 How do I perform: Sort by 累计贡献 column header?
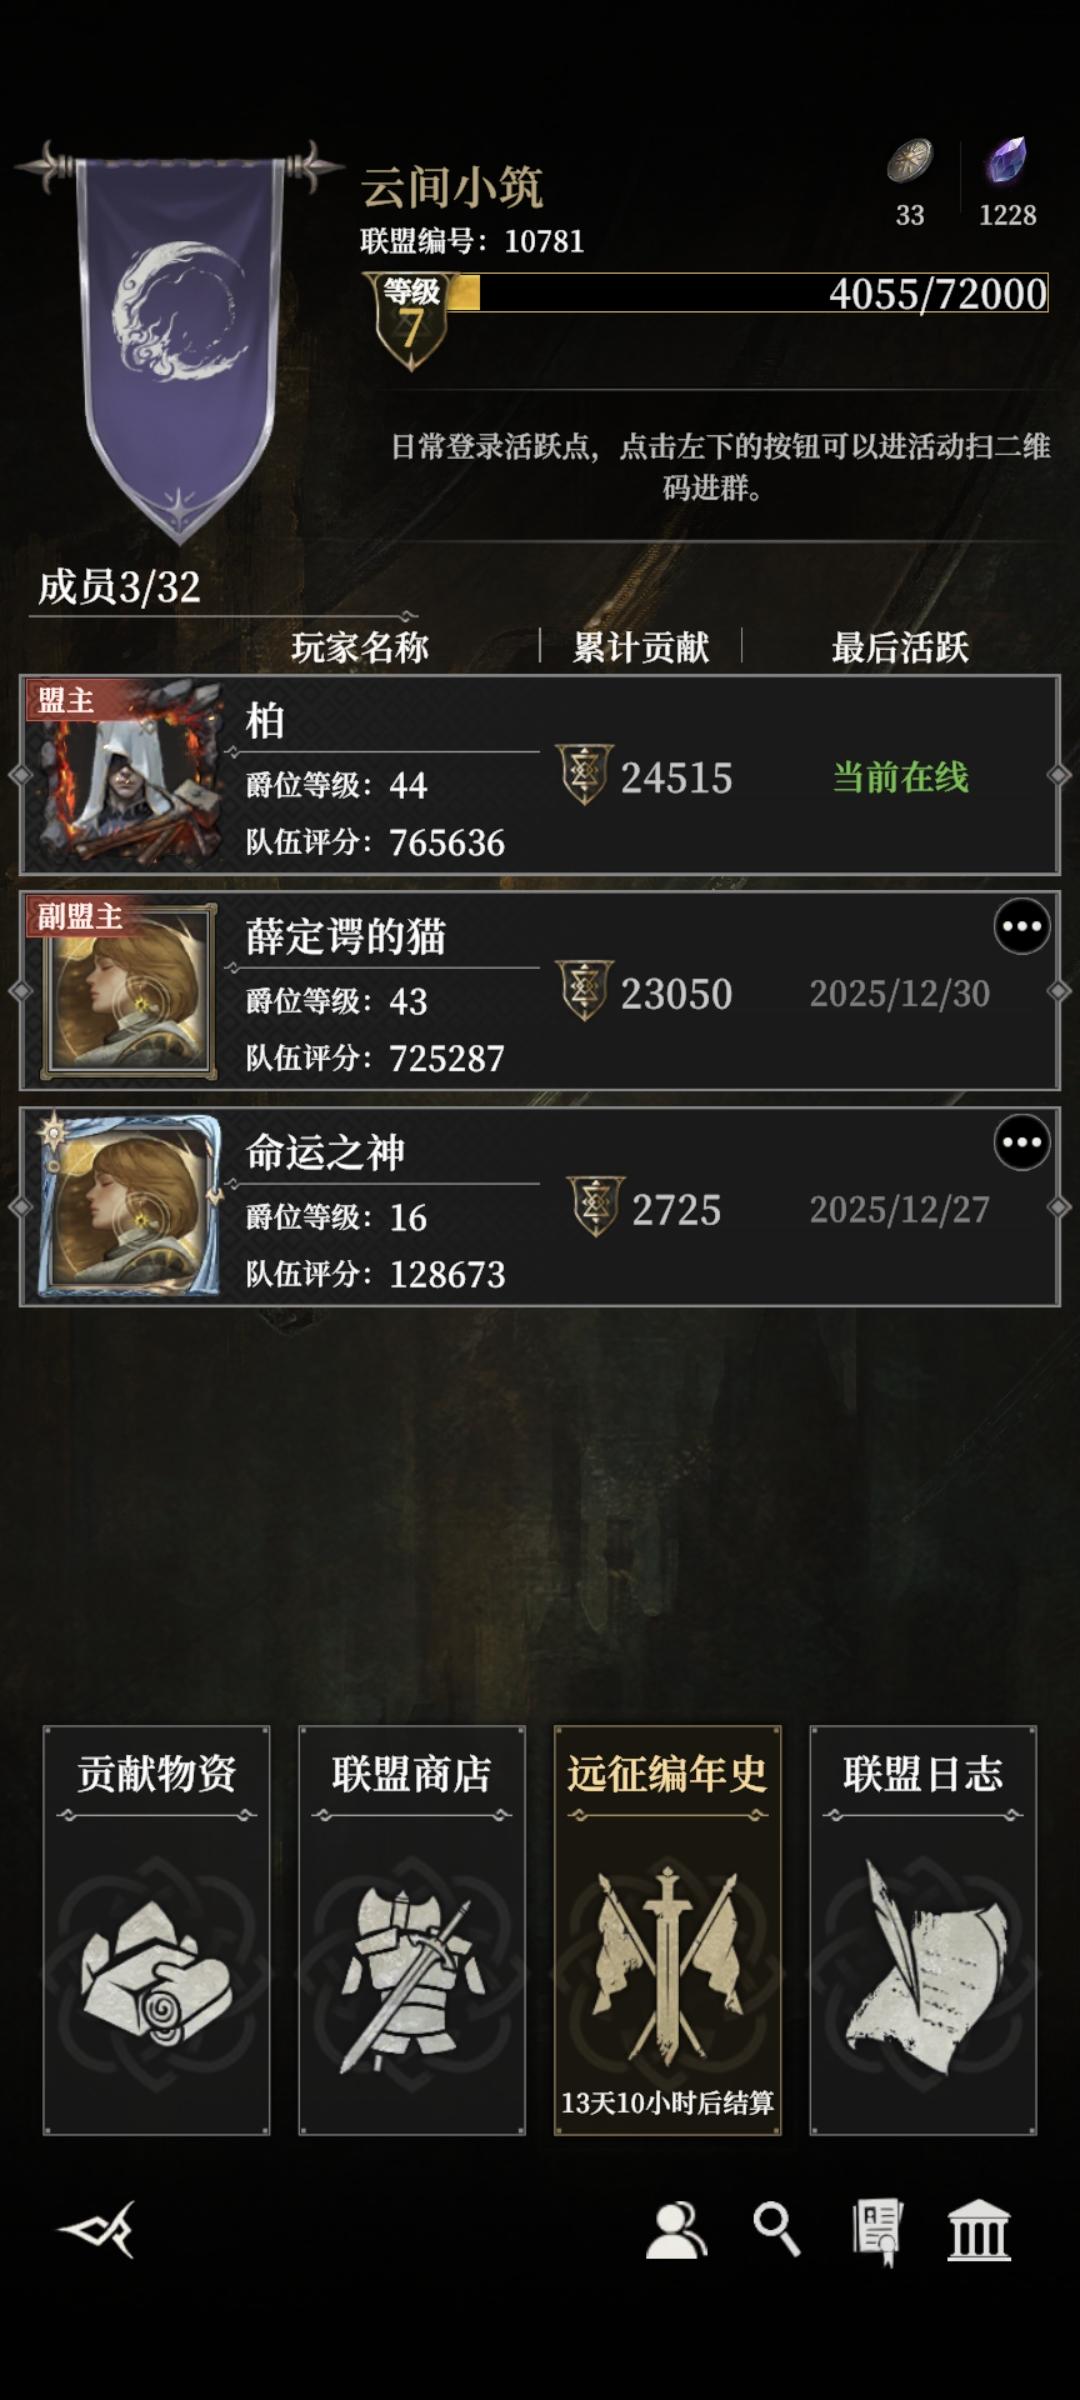(x=641, y=647)
